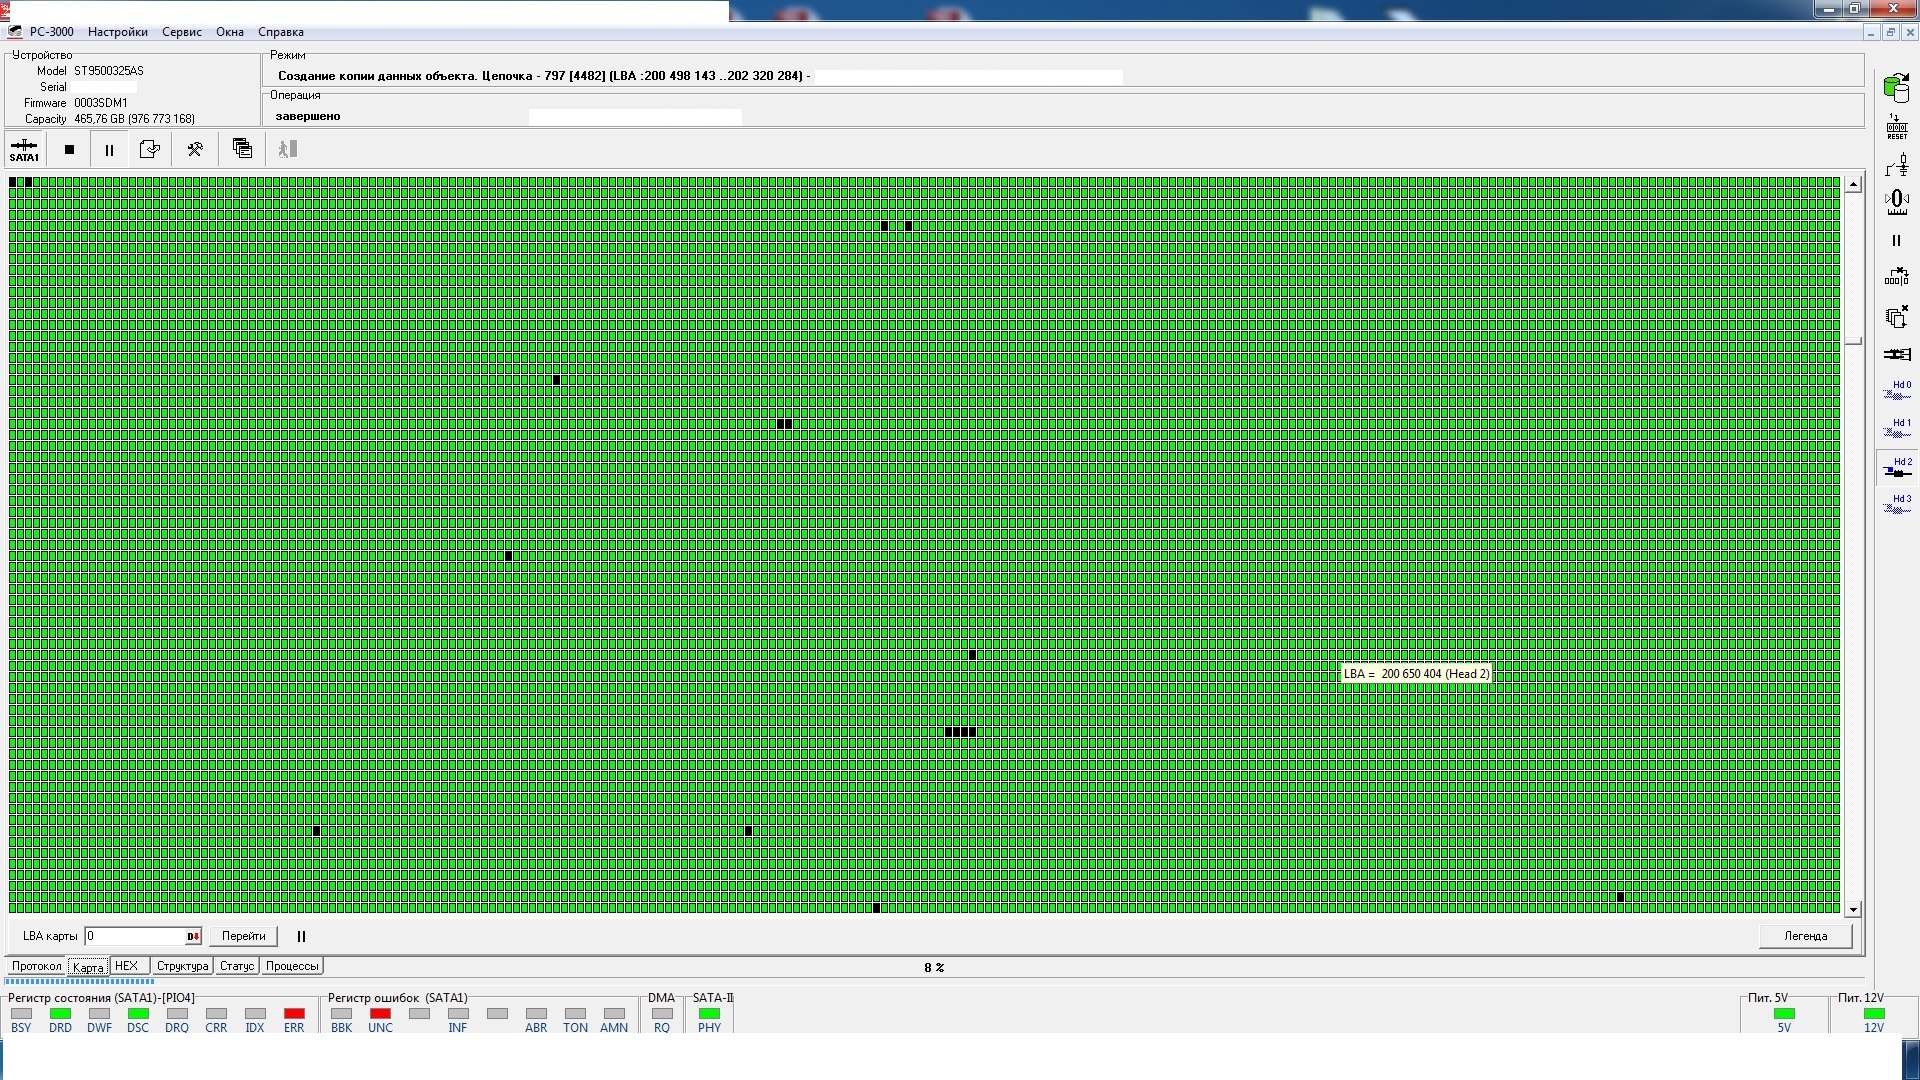Click the Перейти button
Screen dimensions: 1920x1080
pyautogui.click(x=244, y=936)
